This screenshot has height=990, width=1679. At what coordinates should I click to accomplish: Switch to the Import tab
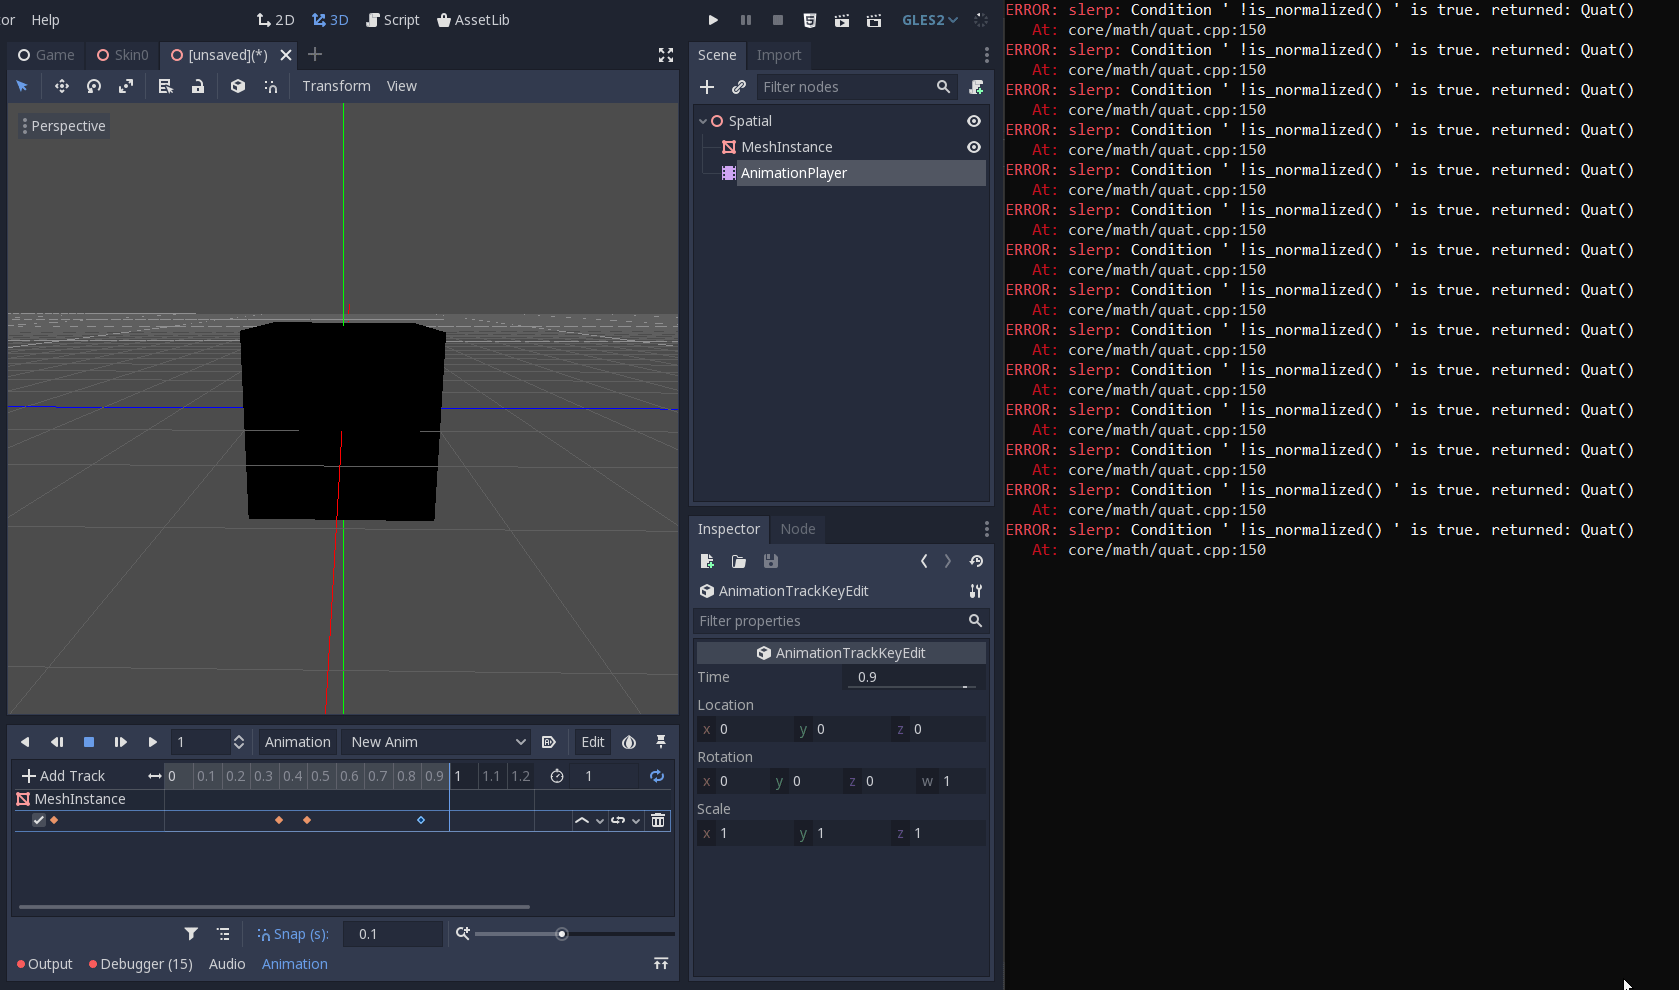point(779,55)
